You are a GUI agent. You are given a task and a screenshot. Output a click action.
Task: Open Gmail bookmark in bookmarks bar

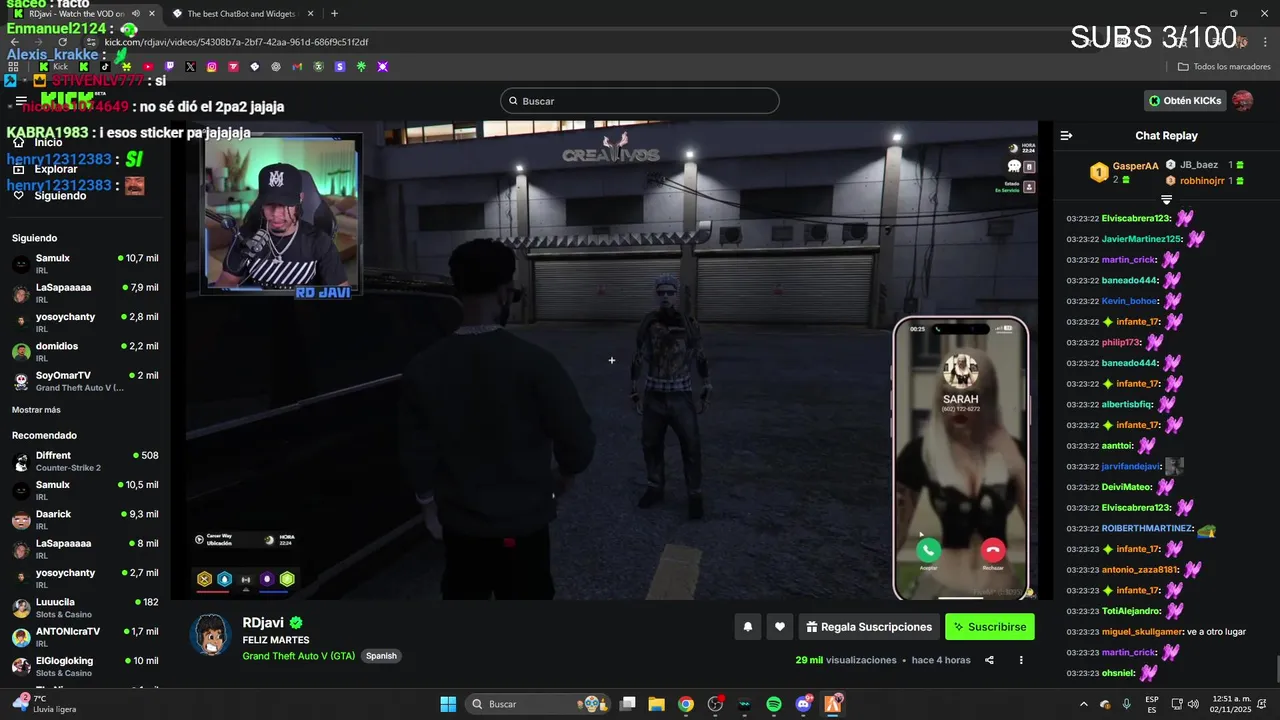point(297,67)
